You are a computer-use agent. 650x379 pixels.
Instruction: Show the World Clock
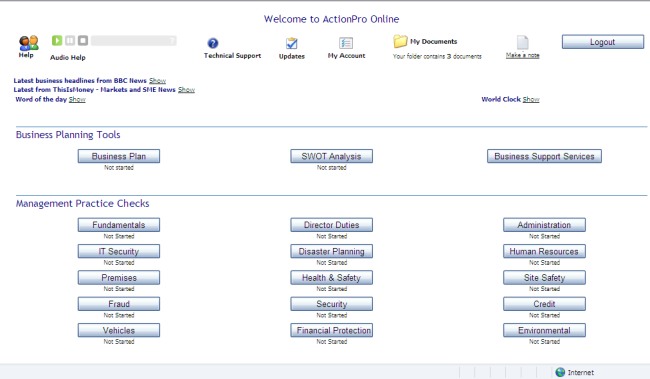pyautogui.click(x=531, y=99)
